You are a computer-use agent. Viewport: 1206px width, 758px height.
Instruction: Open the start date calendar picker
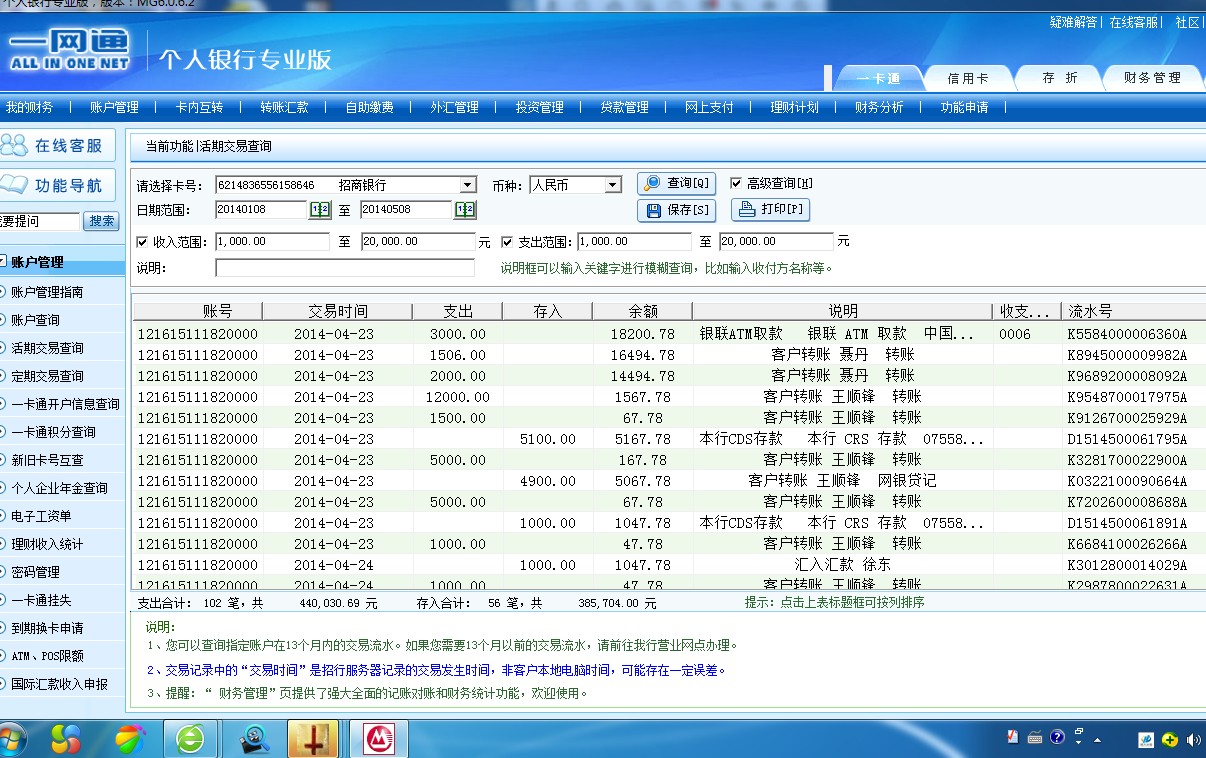[x=319, y=210]
